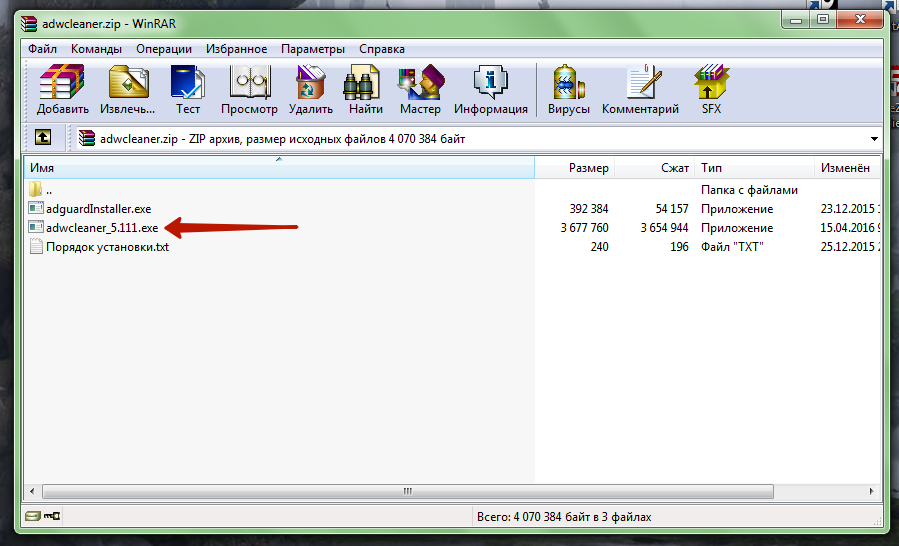Open the Справка menu
This screenshot has height=546, width=899.
(382, 49)
